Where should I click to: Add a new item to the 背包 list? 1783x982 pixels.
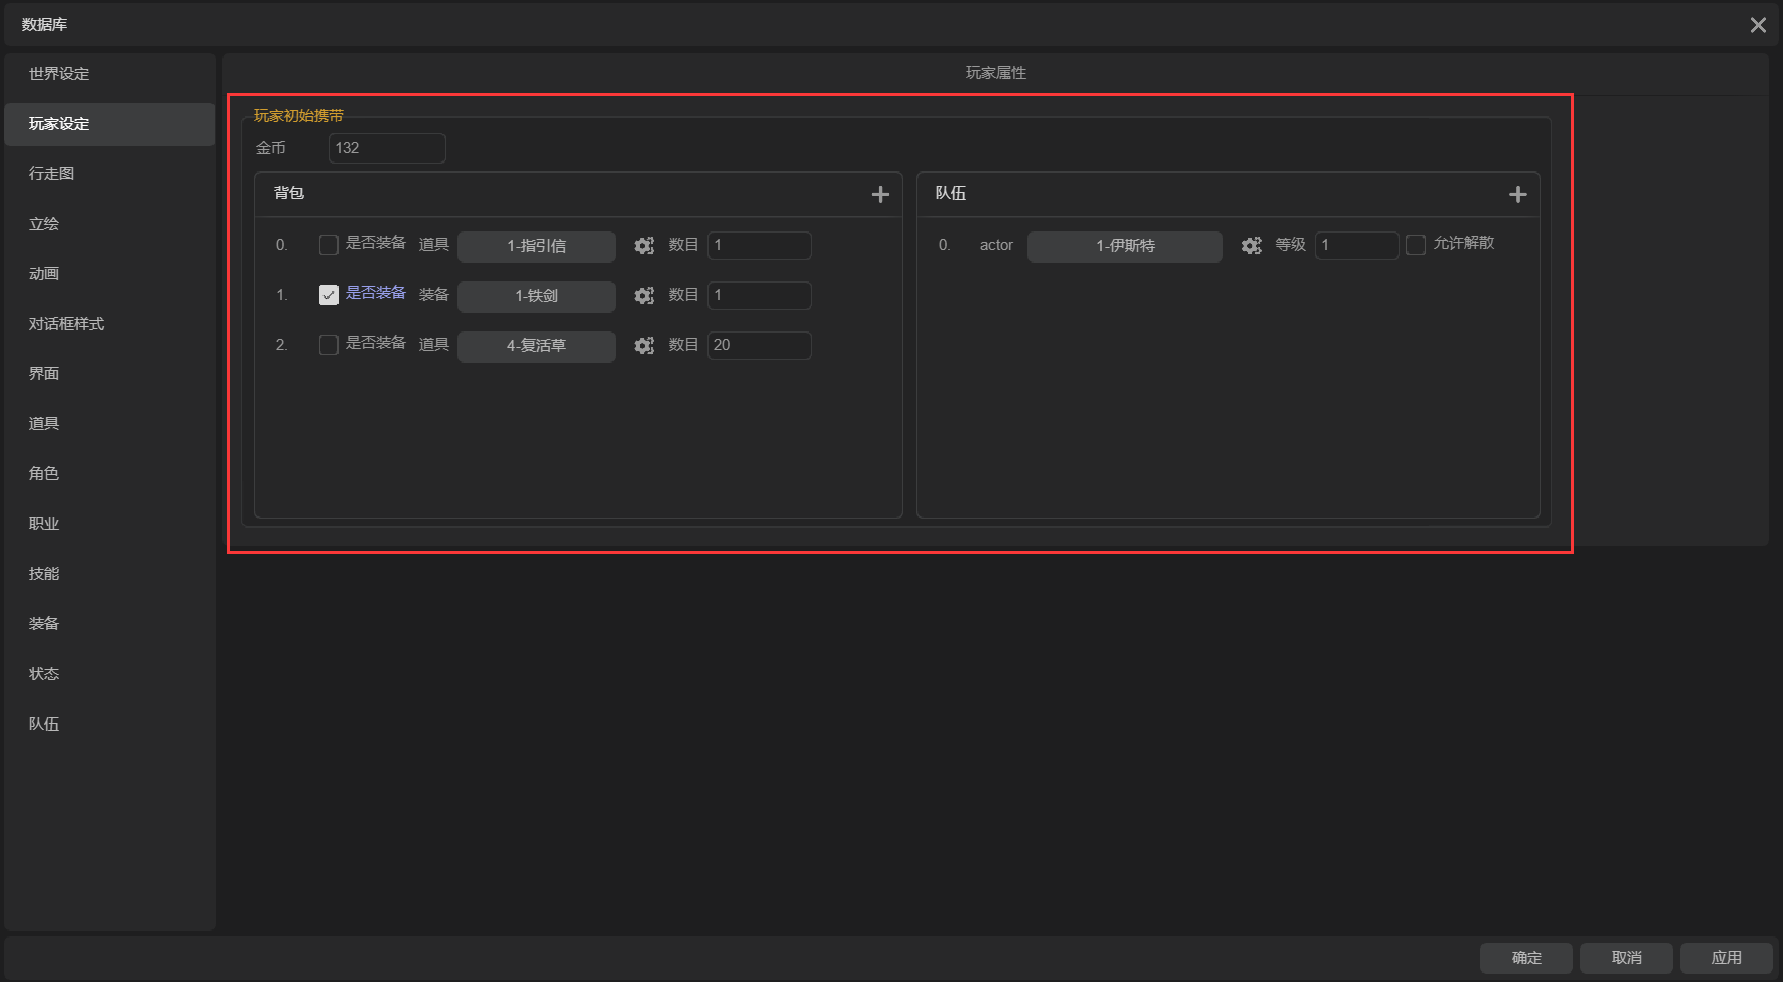[x=880, y=195]
